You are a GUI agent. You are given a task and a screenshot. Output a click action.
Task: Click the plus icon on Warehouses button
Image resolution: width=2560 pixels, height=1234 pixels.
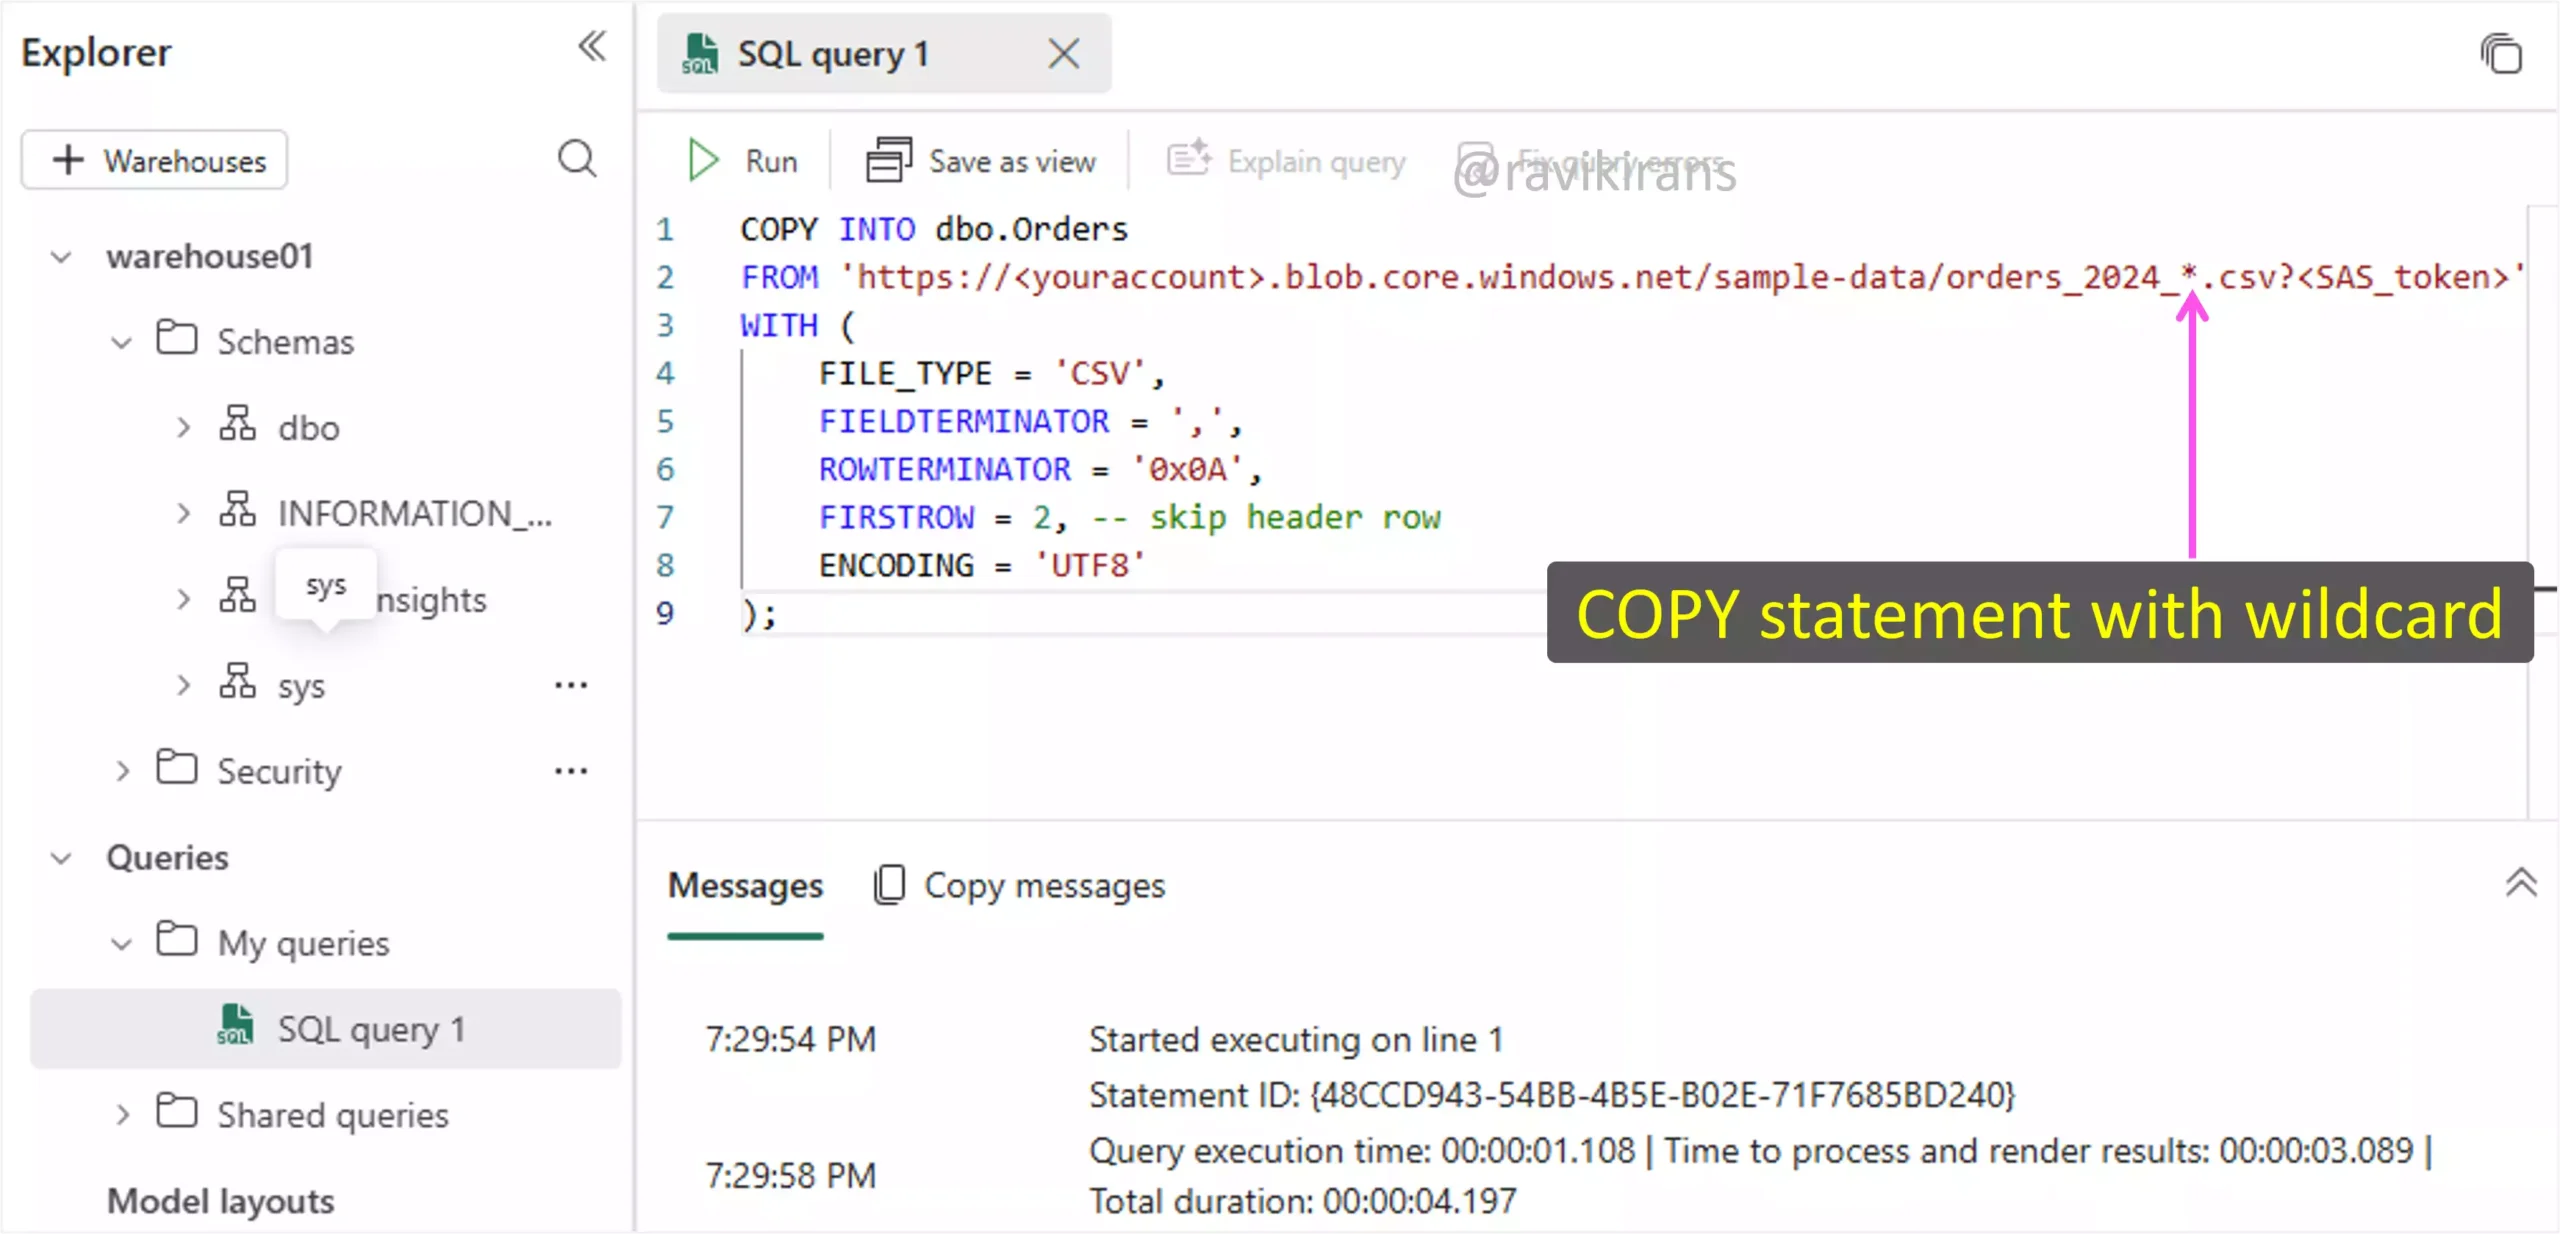point(68,160)
